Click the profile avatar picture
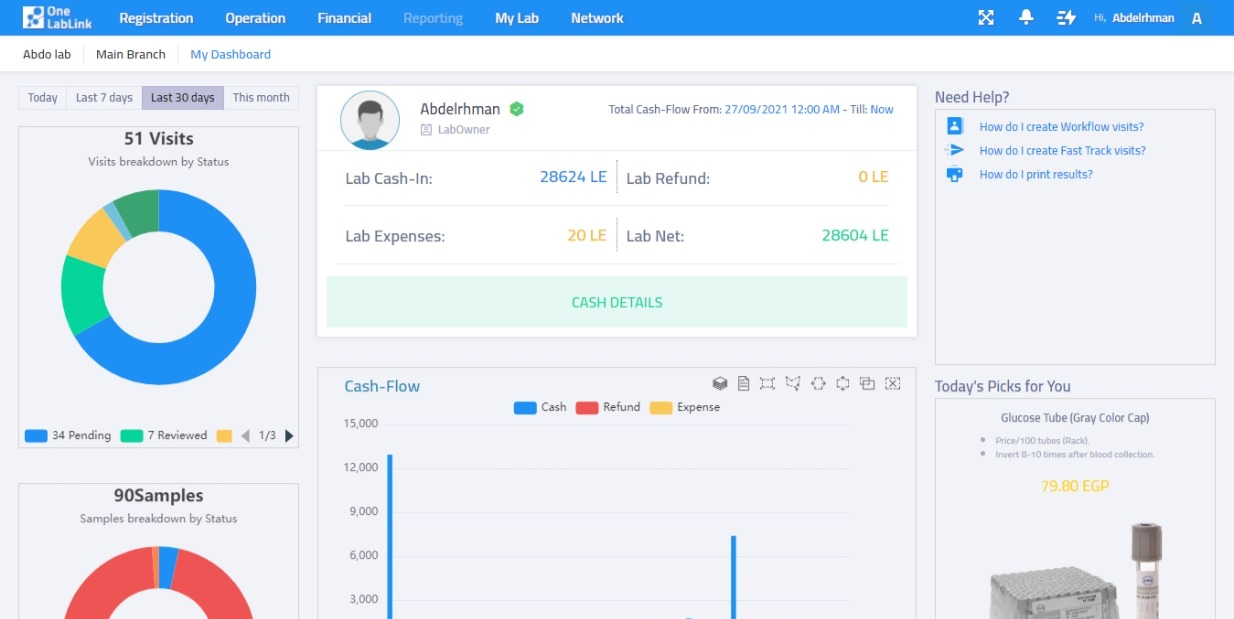This screenshot has height=619, width=1234. pos(370,120)
